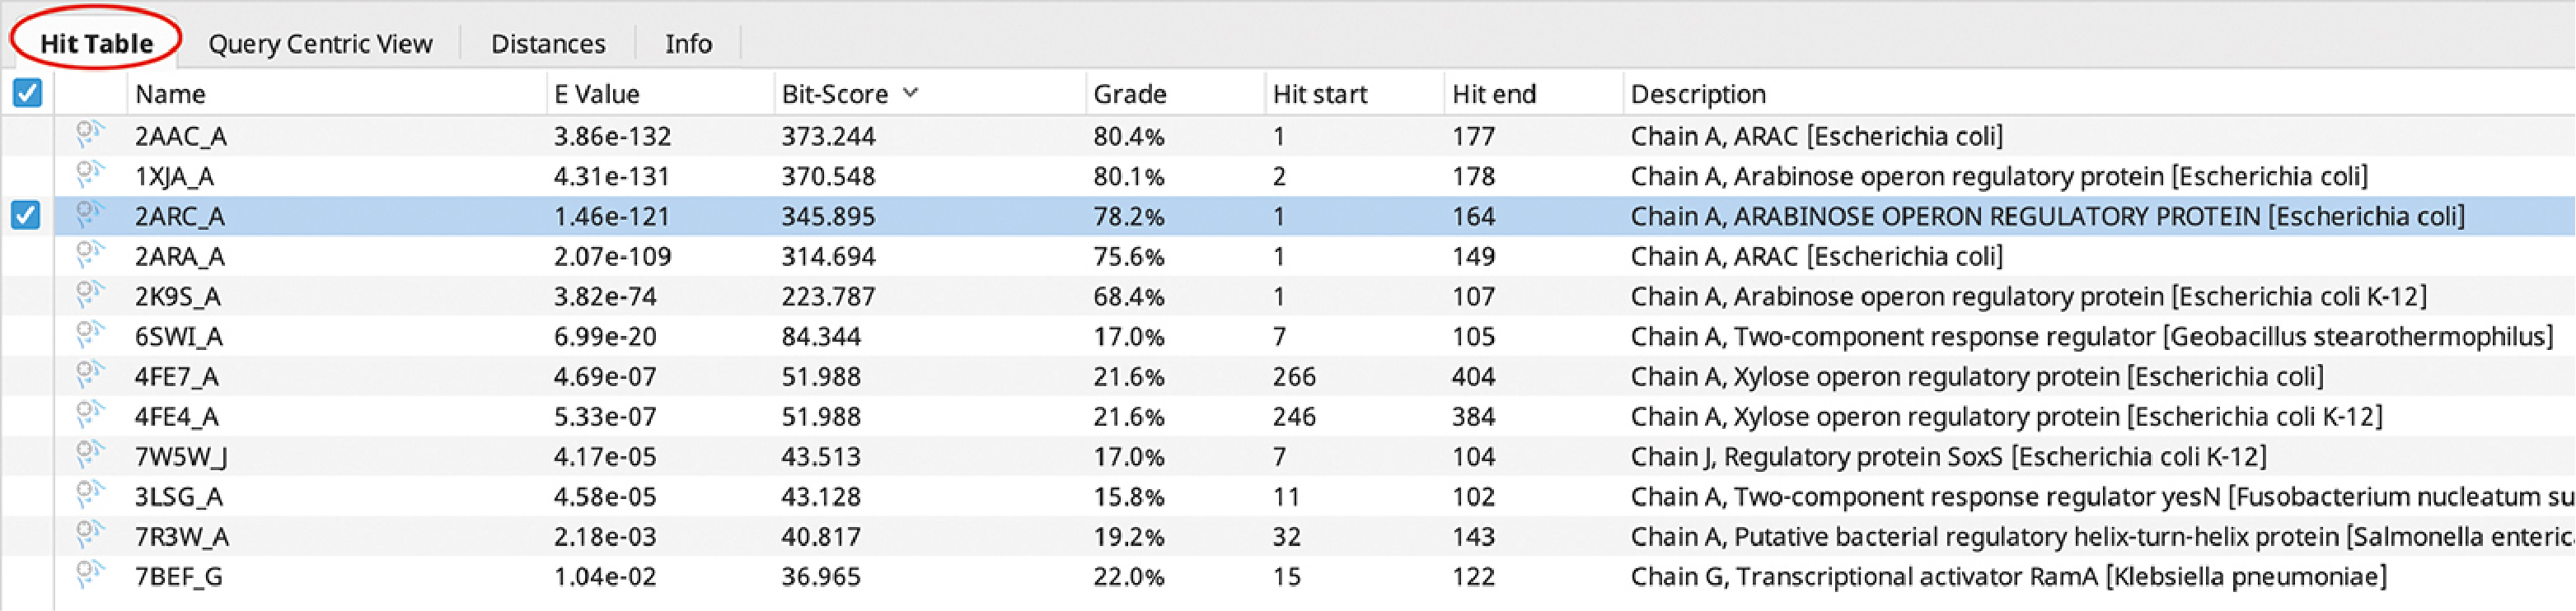Click the structure icon beside 7BEF_G
This screenshot has width=2576, height=611.
click(x=90, y=574)
